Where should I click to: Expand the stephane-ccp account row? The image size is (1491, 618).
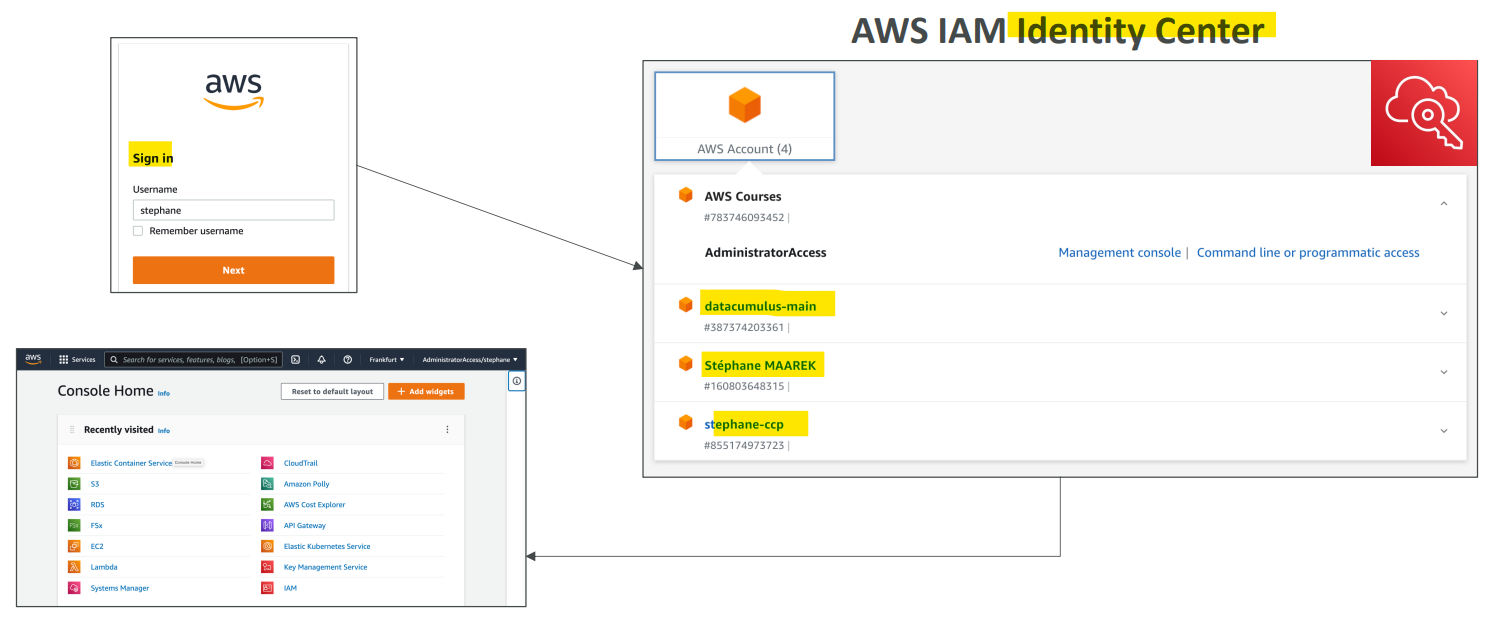pyautogui.click(x=1443, y=431)
